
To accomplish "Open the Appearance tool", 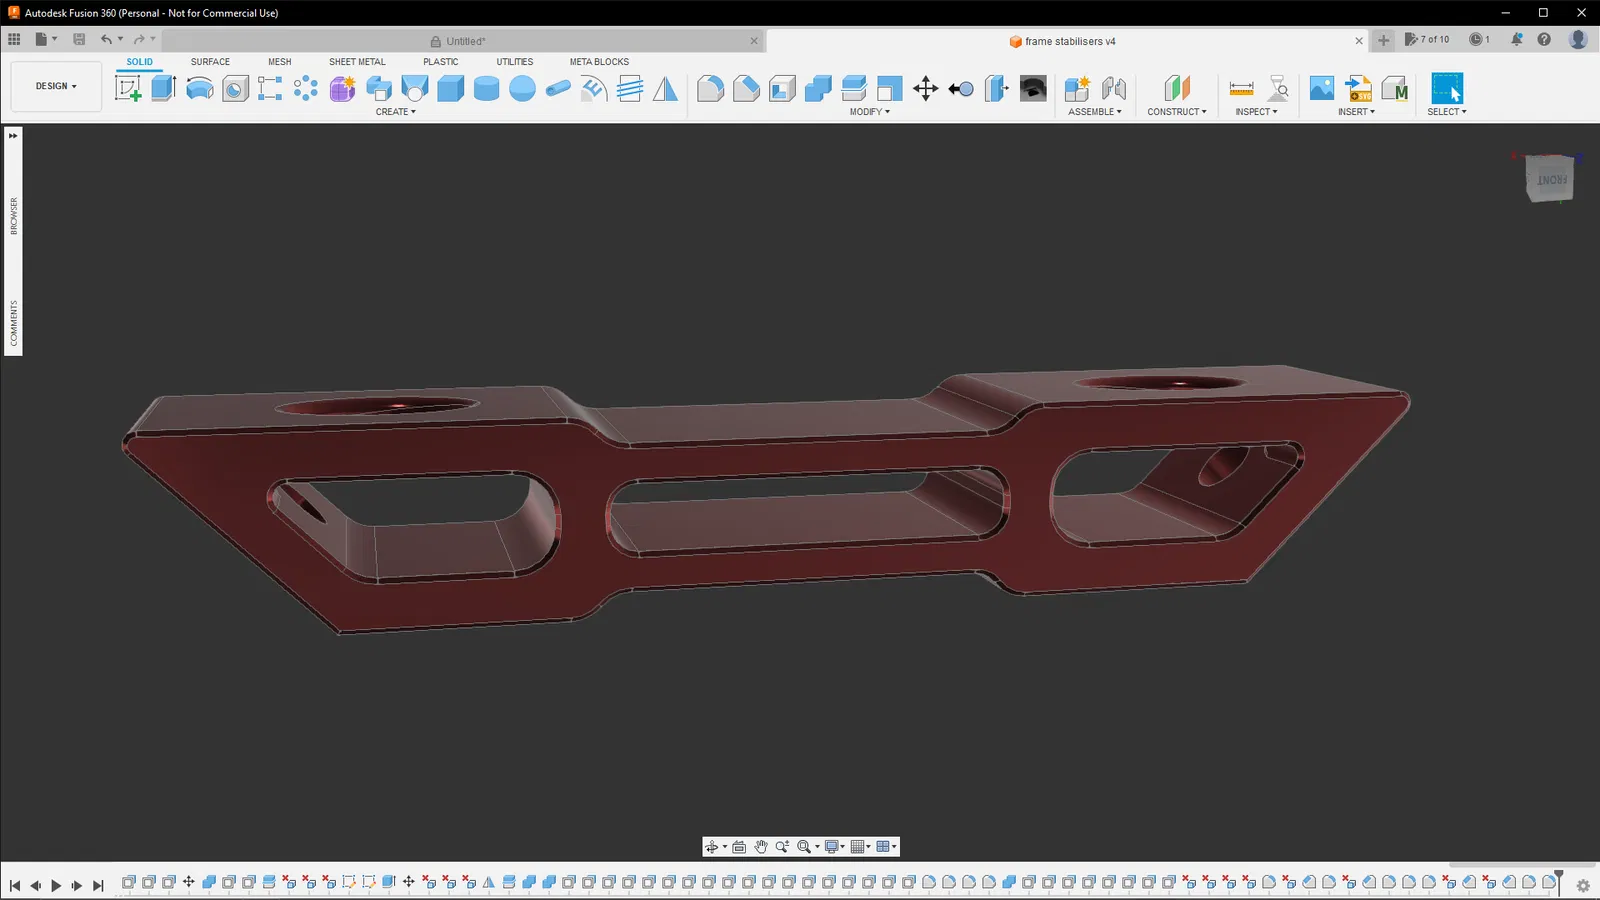I will coord(1033,88).
